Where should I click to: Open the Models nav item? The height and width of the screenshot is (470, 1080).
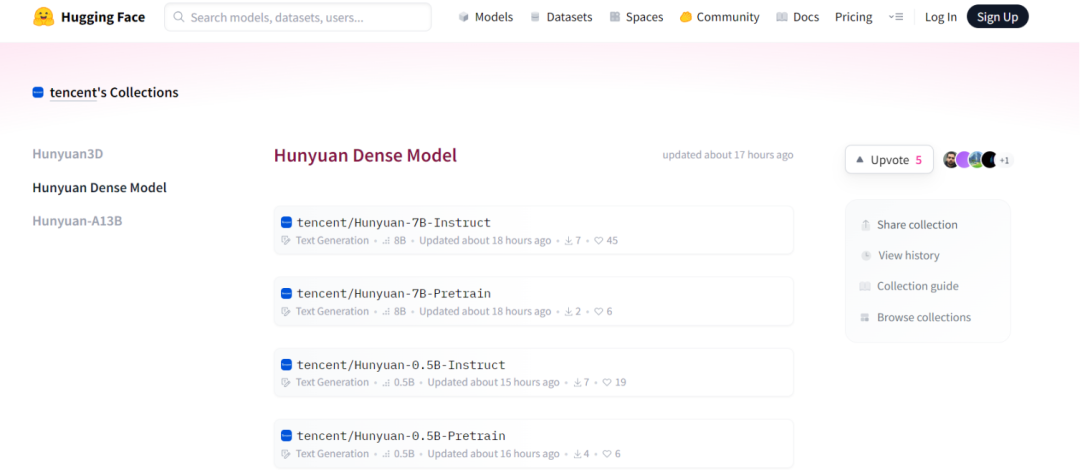pyautogui.click(x=486, y=17)
